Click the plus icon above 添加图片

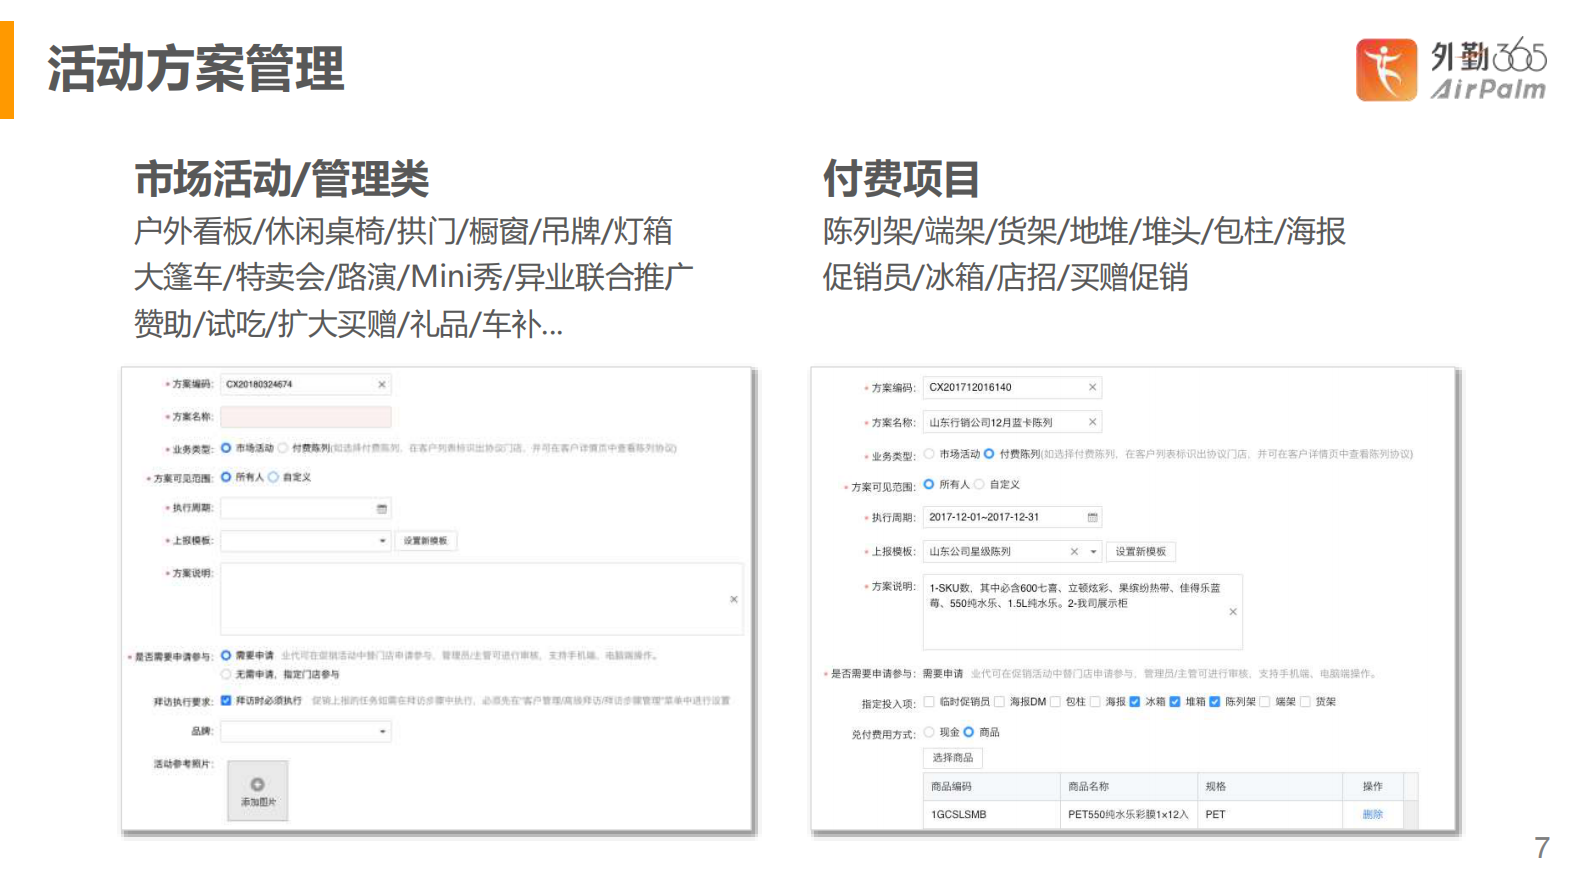(x=257, y=785)
